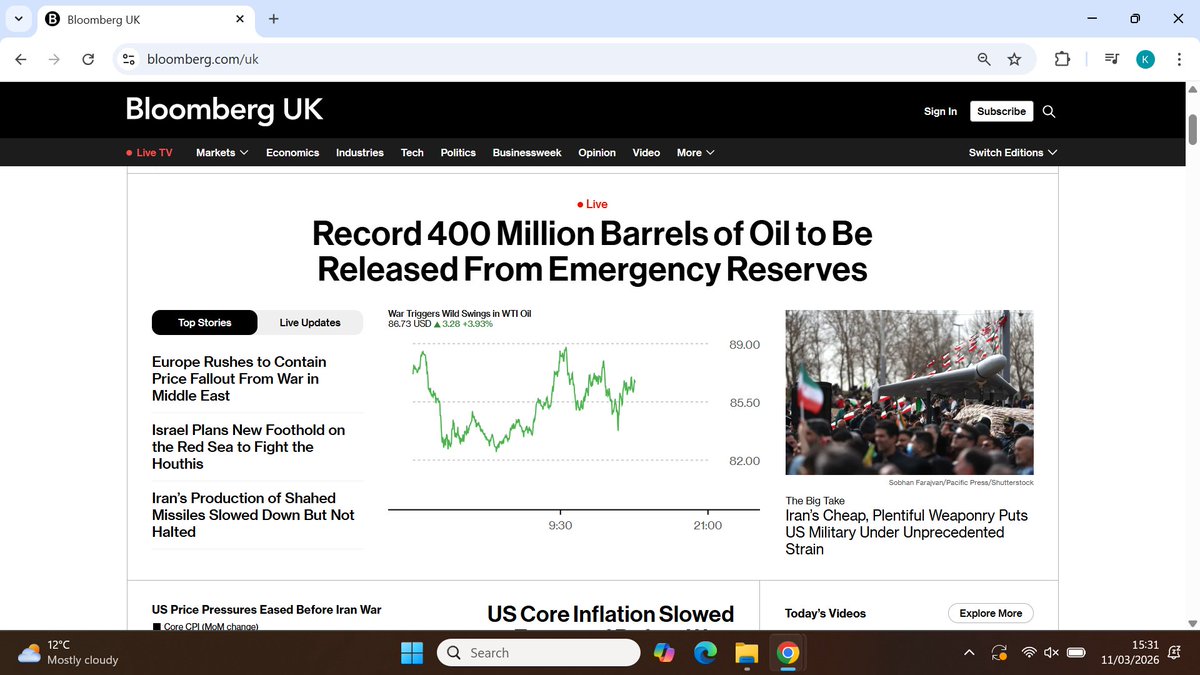1200x675 pixels.
Task: Switch to the Live Updates toggle
Action: click(310, 323)
